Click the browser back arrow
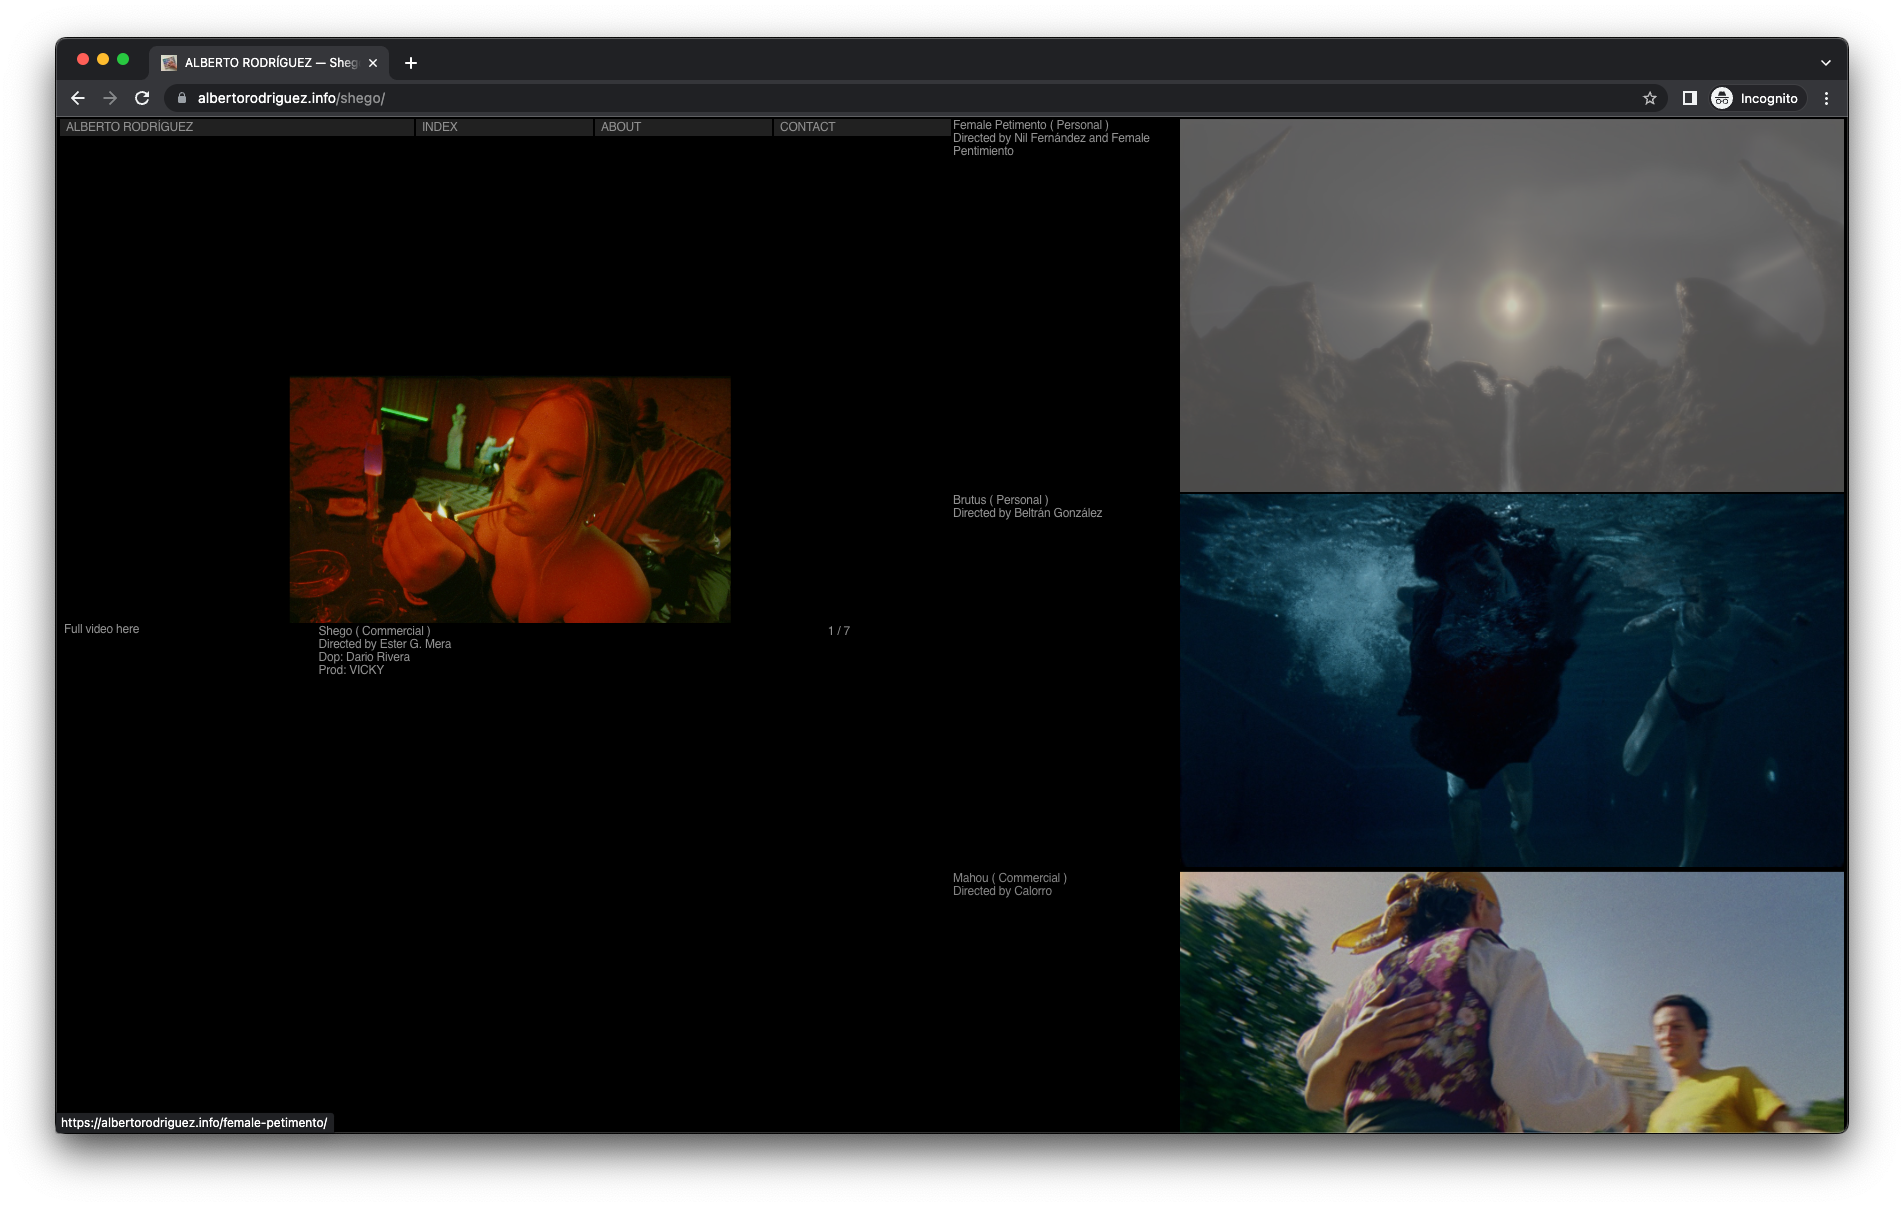The width and height of the screenshot is (1904, 1207). (78, 98)
